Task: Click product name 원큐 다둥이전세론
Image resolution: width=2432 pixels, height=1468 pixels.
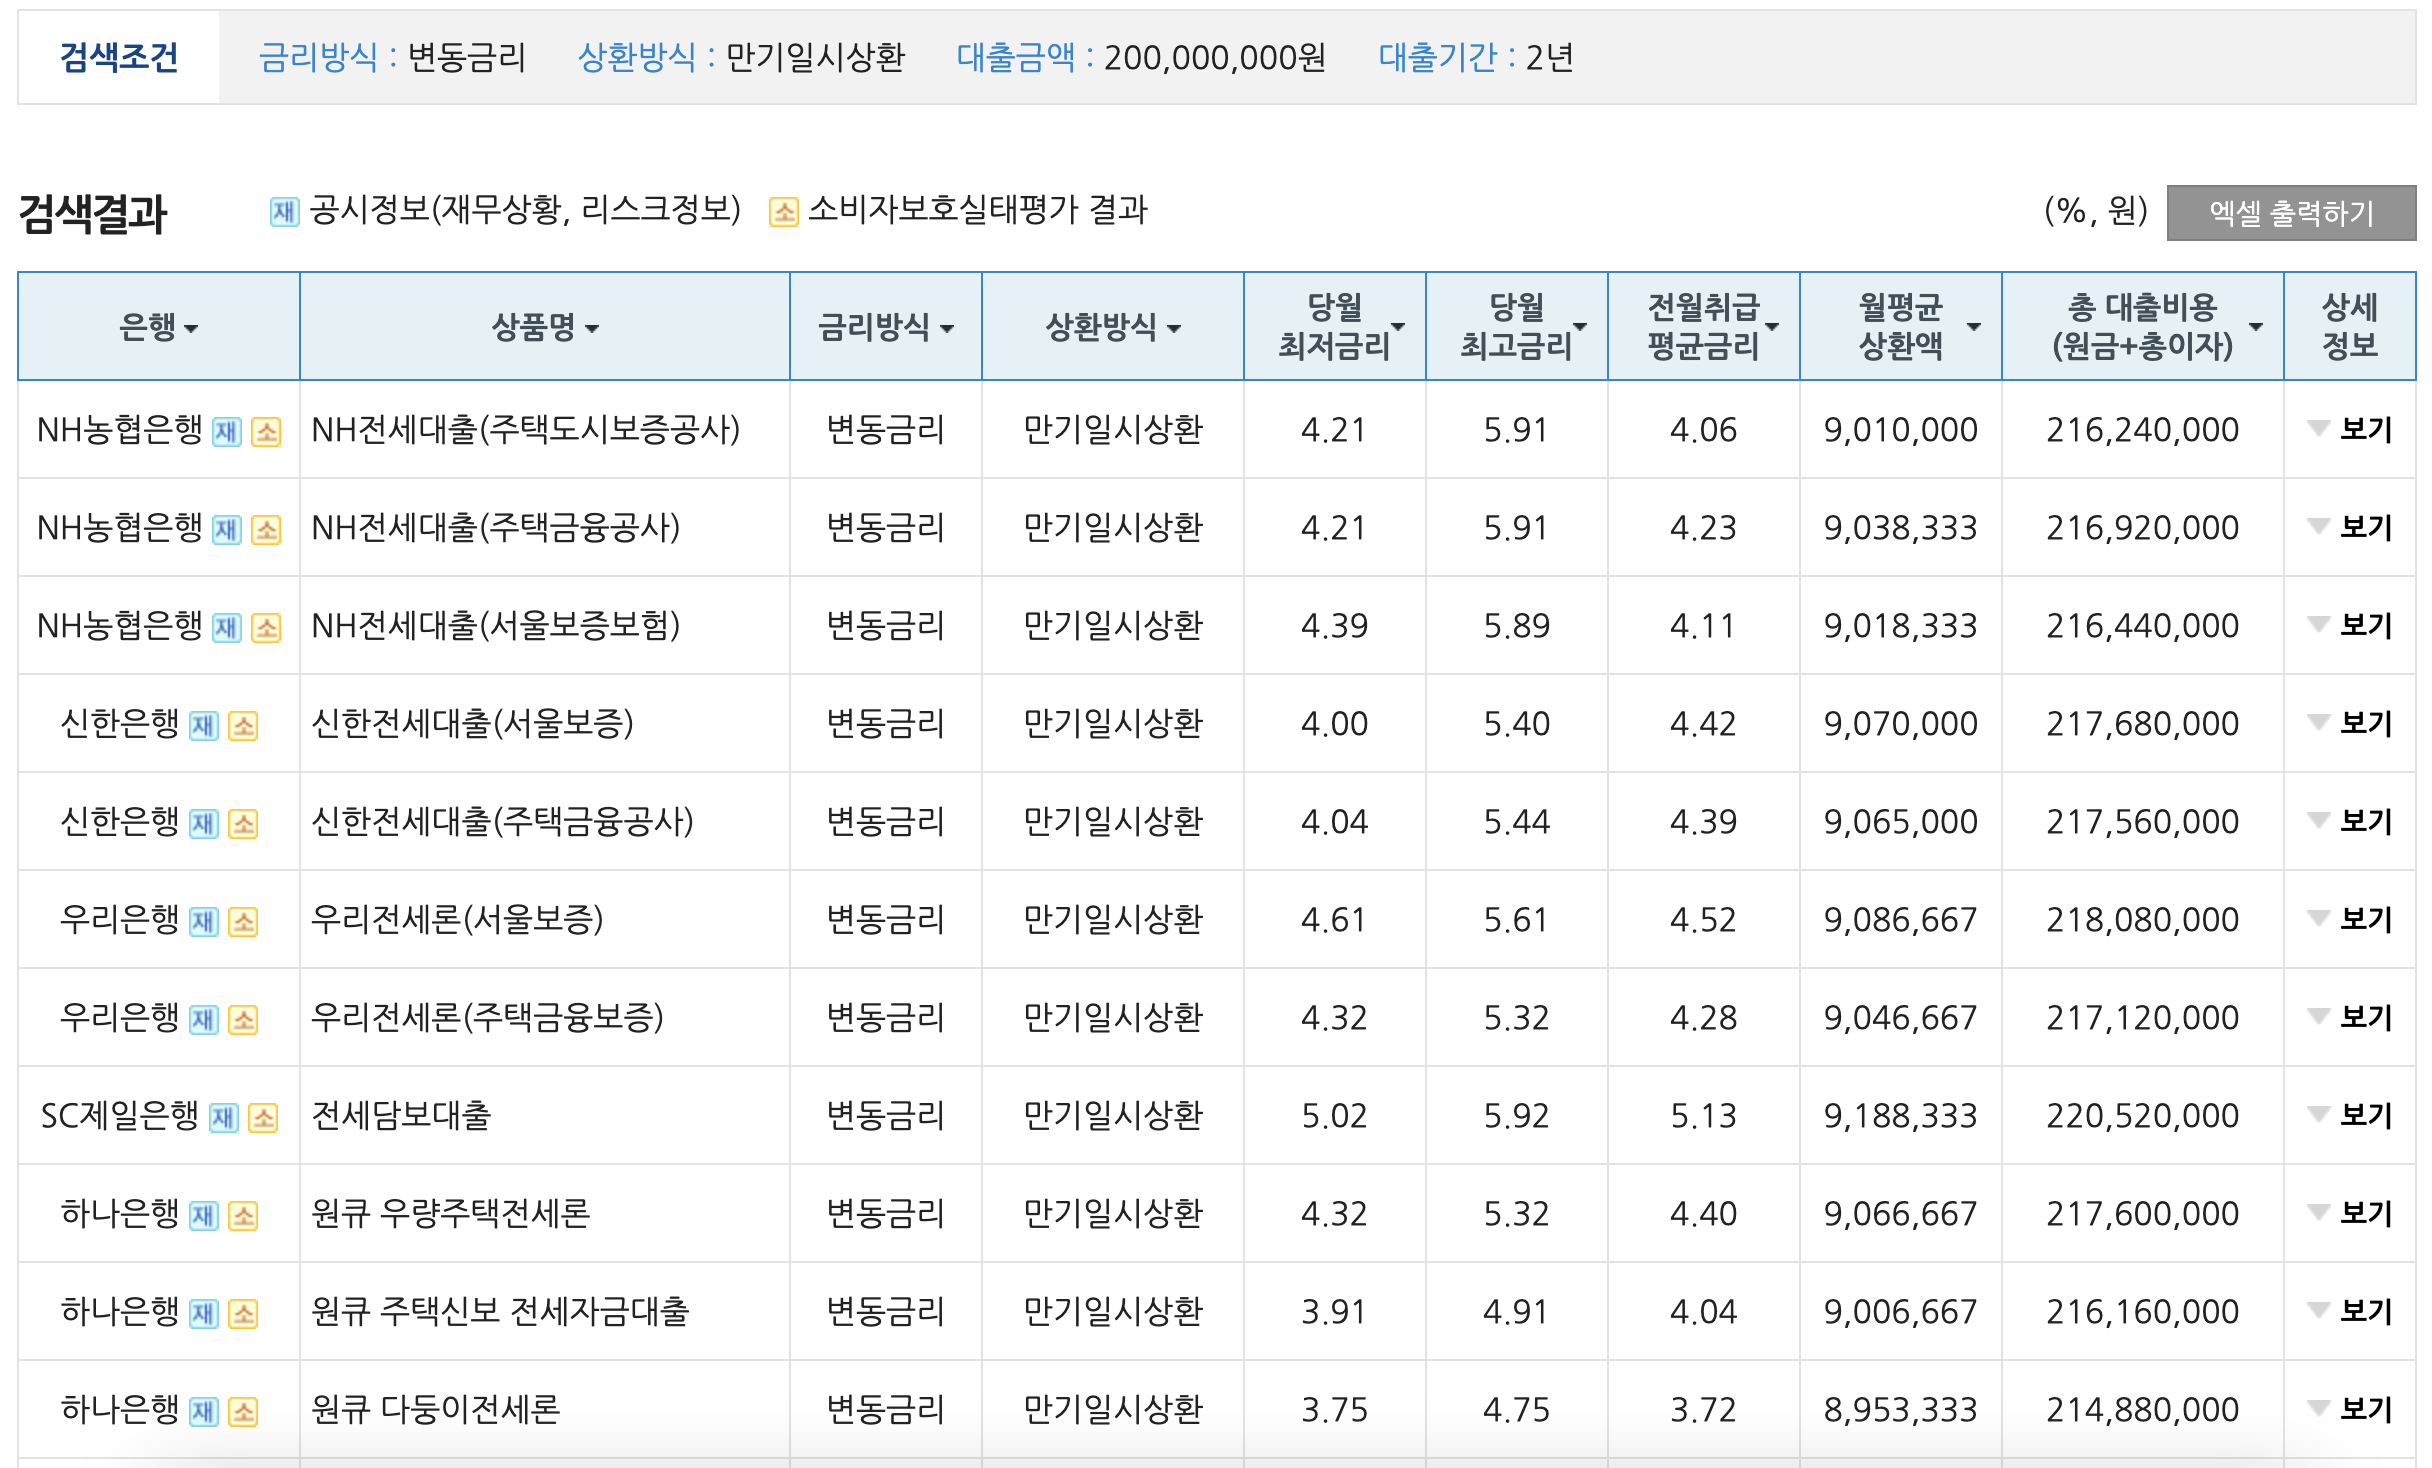Action: (x=435, y=1410)
